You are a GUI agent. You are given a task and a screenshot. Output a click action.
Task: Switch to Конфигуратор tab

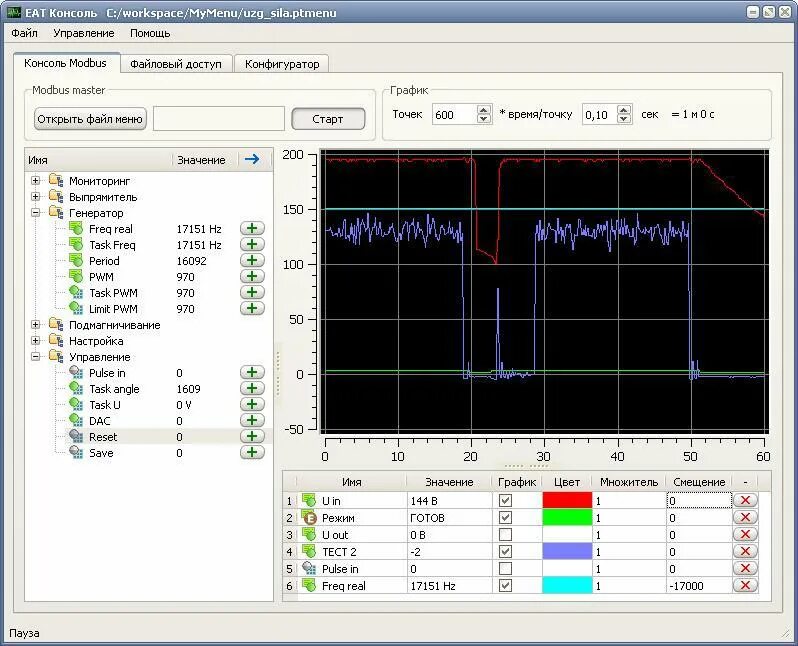(282, 64)
